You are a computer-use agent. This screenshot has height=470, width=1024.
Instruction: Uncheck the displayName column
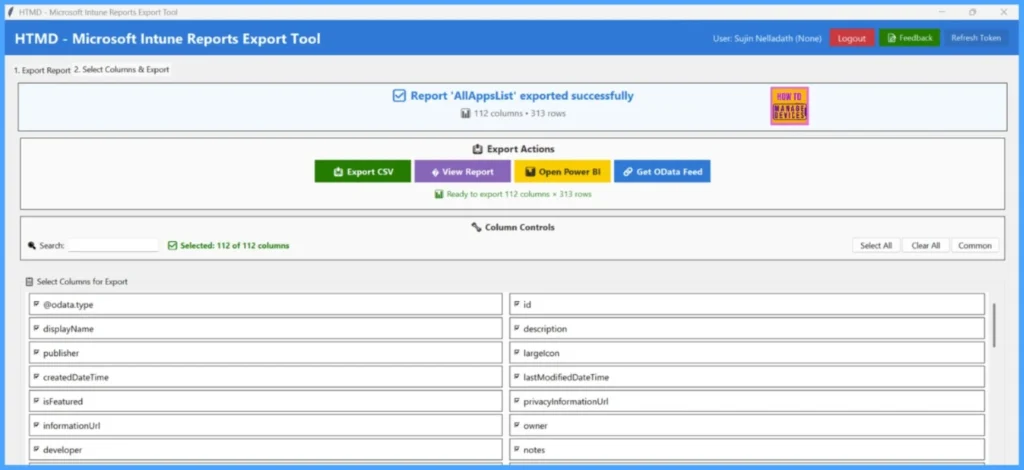point(36,328)
